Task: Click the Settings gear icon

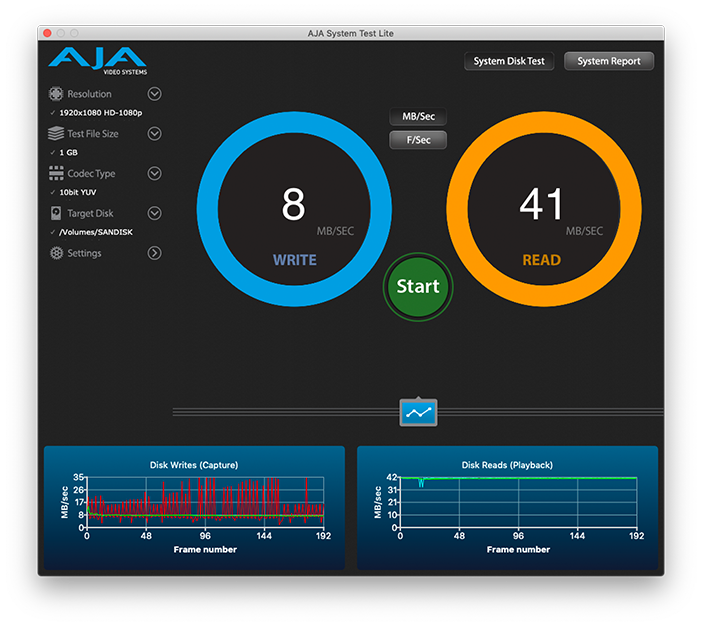Action: (x=56, y=253)
